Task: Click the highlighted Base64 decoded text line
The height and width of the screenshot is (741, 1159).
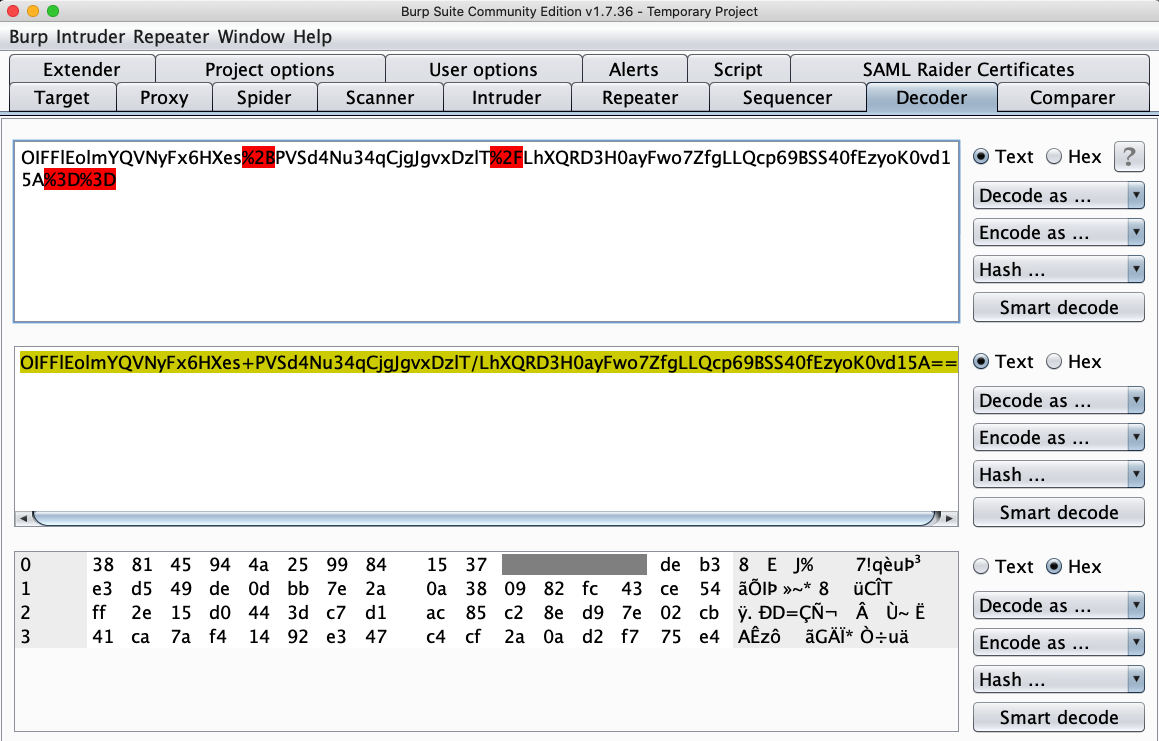Action: (489, 363)
